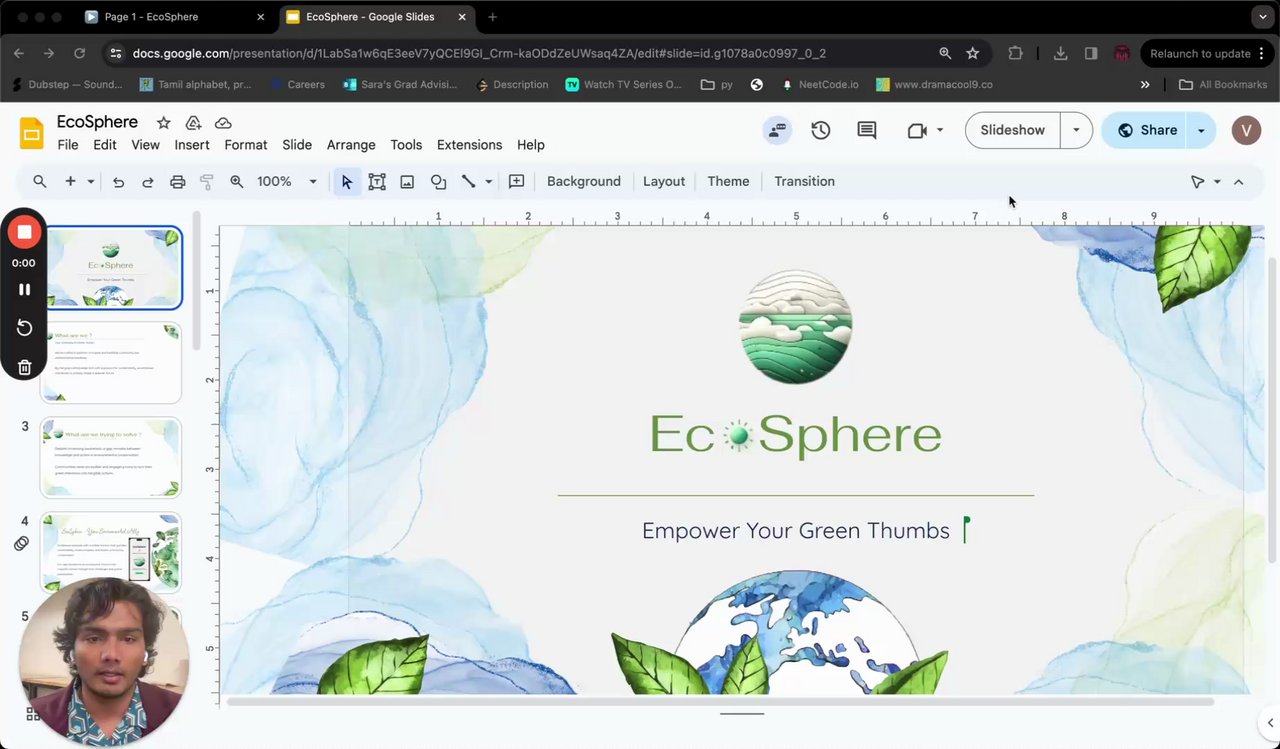
Task: Click the zoom magnifier tool icon
Action: tap(237, 181)
